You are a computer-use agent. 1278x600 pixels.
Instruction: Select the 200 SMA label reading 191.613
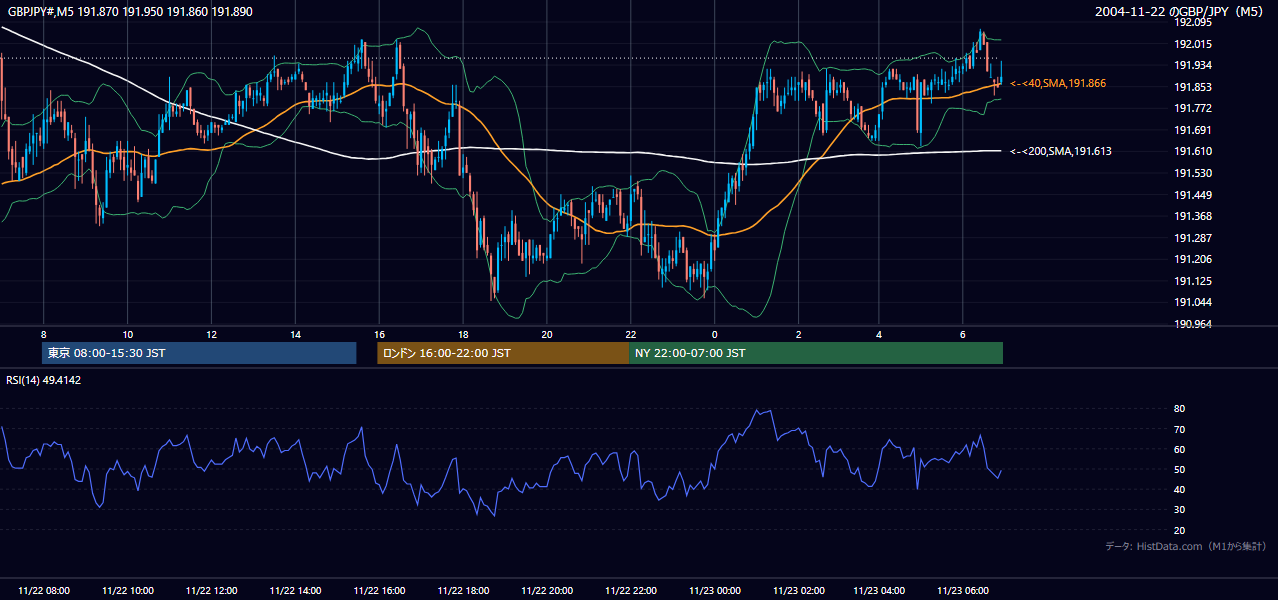[1061, 151]
